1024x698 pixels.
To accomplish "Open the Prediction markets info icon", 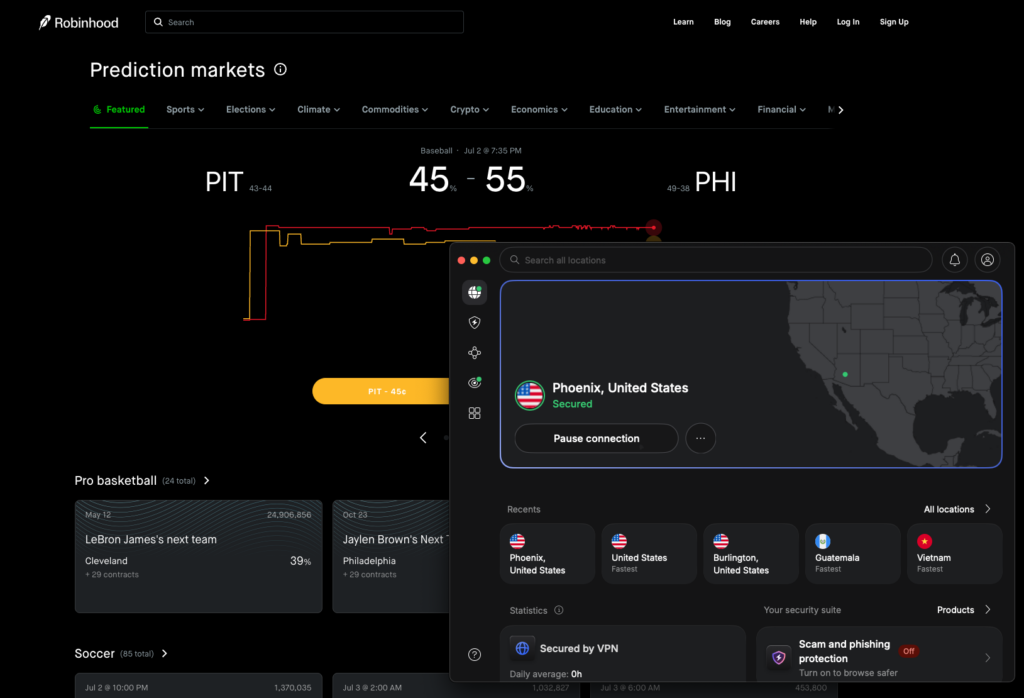I will coord(280,69).
